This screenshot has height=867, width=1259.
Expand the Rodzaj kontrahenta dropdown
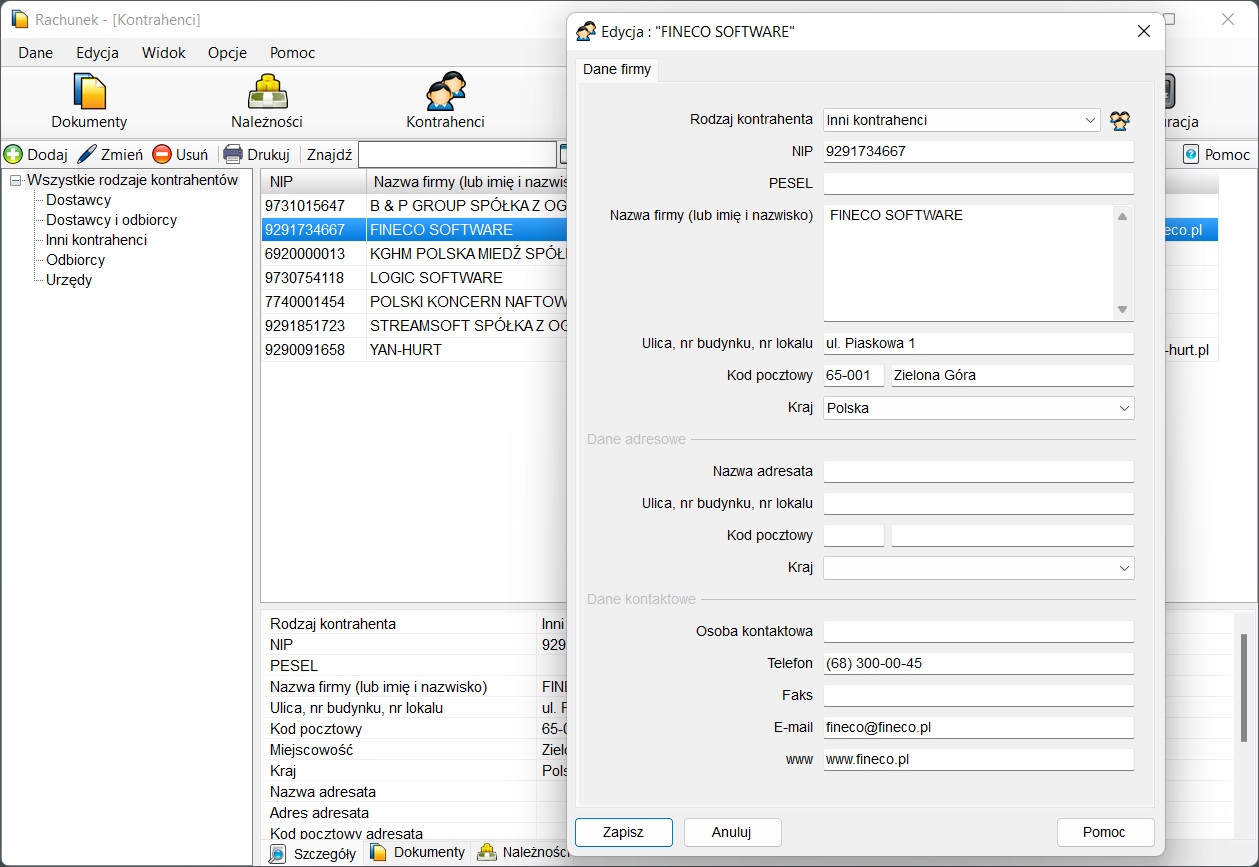(1090, 120)
